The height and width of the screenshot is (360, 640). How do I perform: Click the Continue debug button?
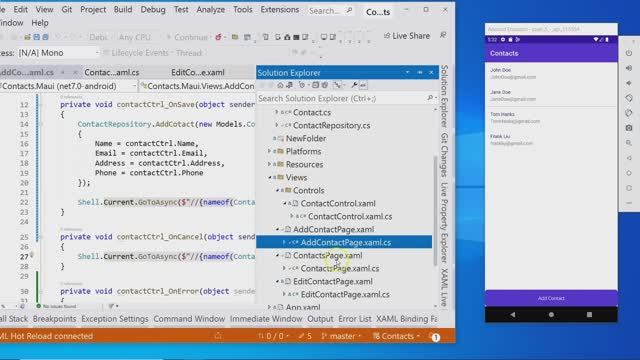187,37
